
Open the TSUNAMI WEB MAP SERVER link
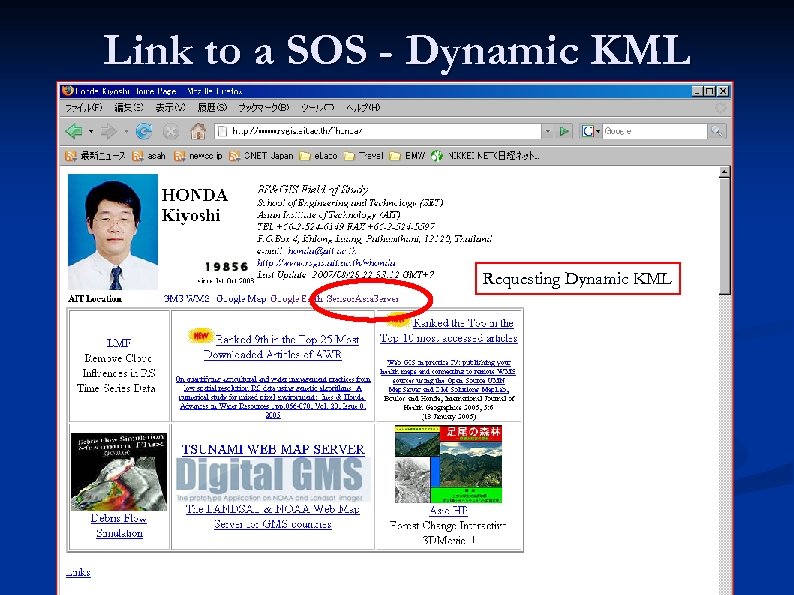click(273, 450)
